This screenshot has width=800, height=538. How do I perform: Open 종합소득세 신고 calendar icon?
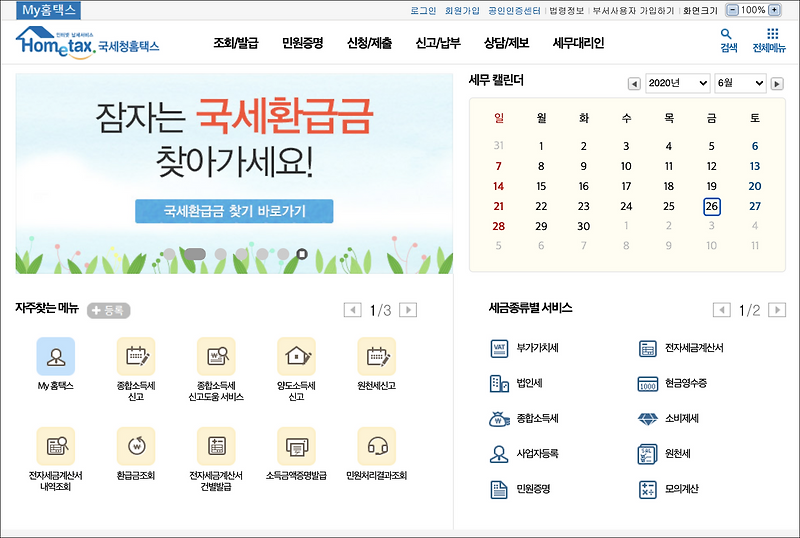coord(136,356)
